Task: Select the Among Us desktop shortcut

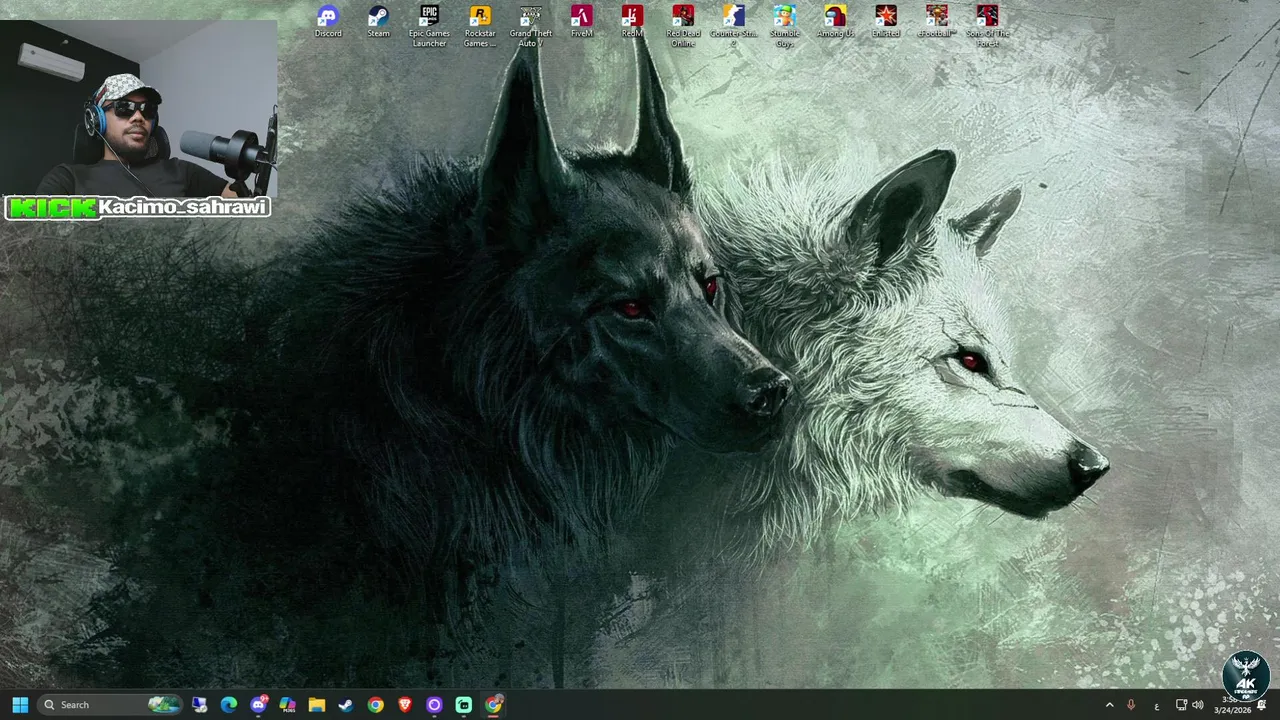Action: pyautogui.click(x=835, y=22)
